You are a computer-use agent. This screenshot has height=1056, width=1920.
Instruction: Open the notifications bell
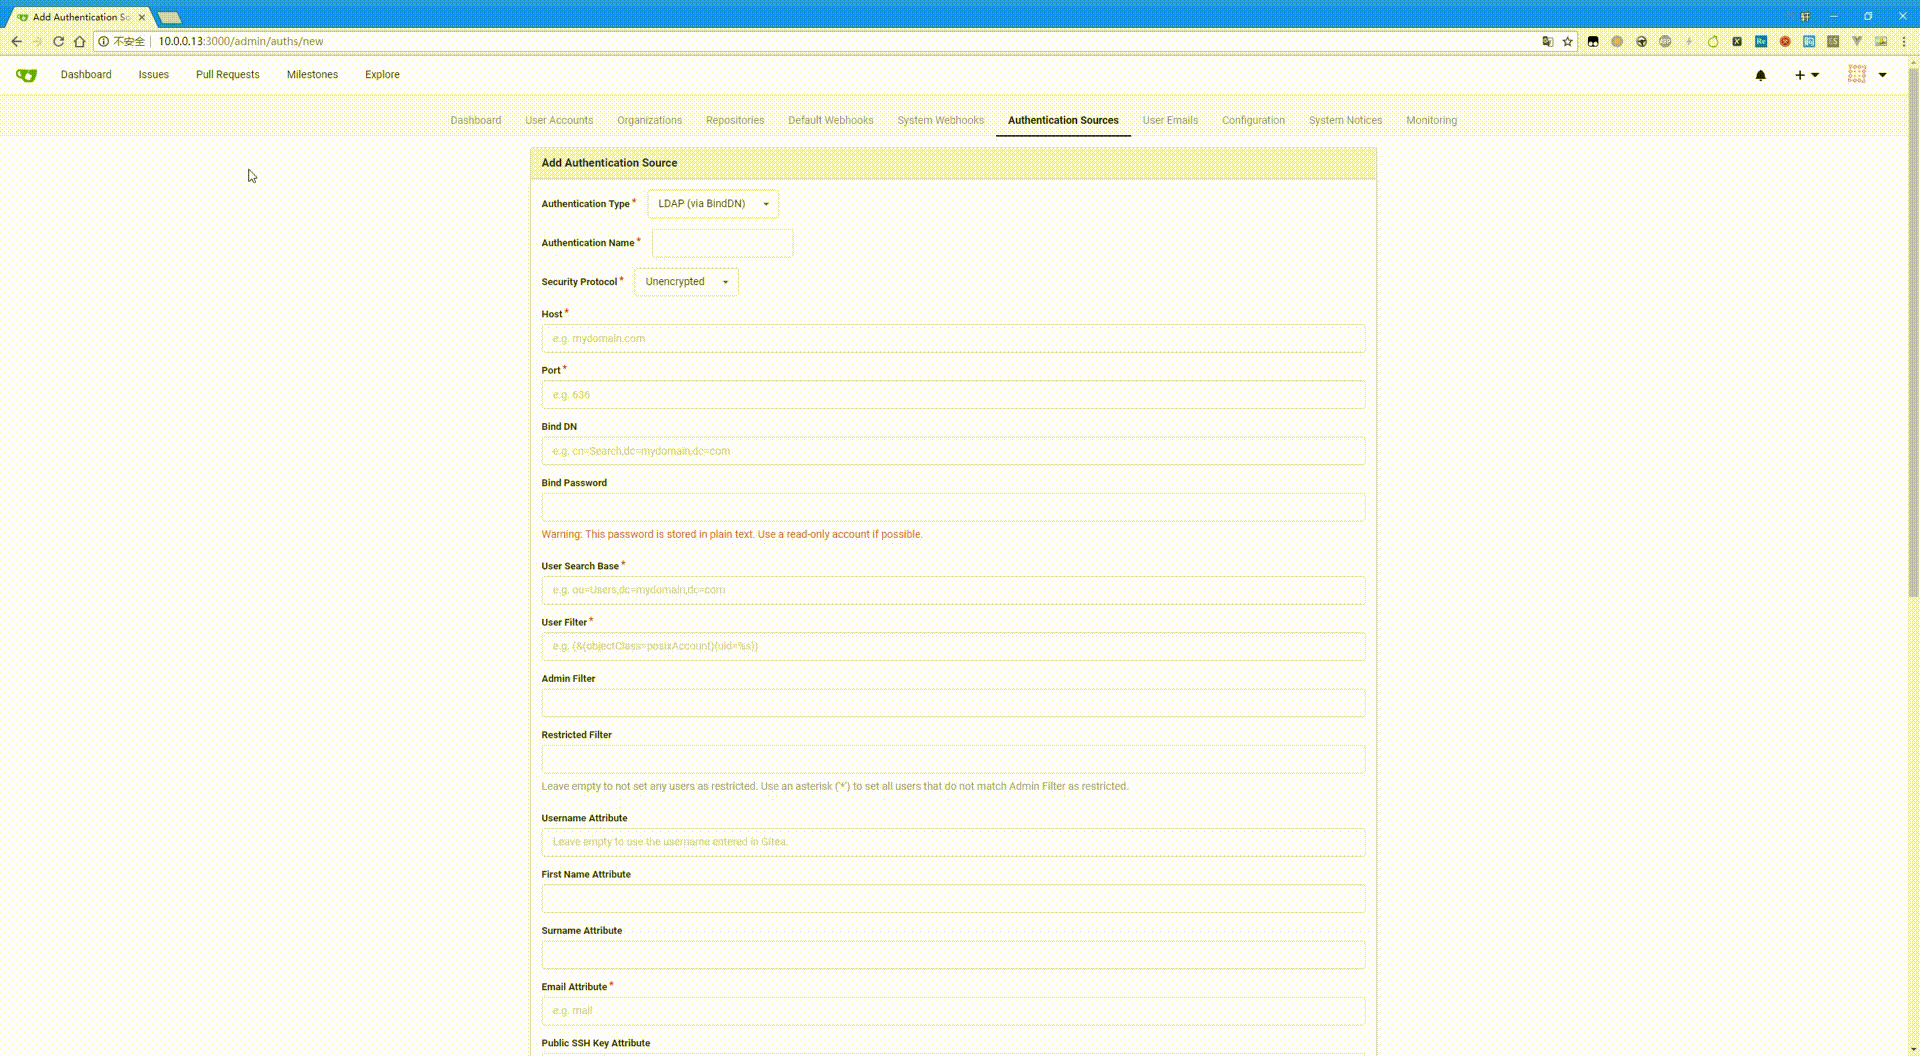[x=1760, y=75]
